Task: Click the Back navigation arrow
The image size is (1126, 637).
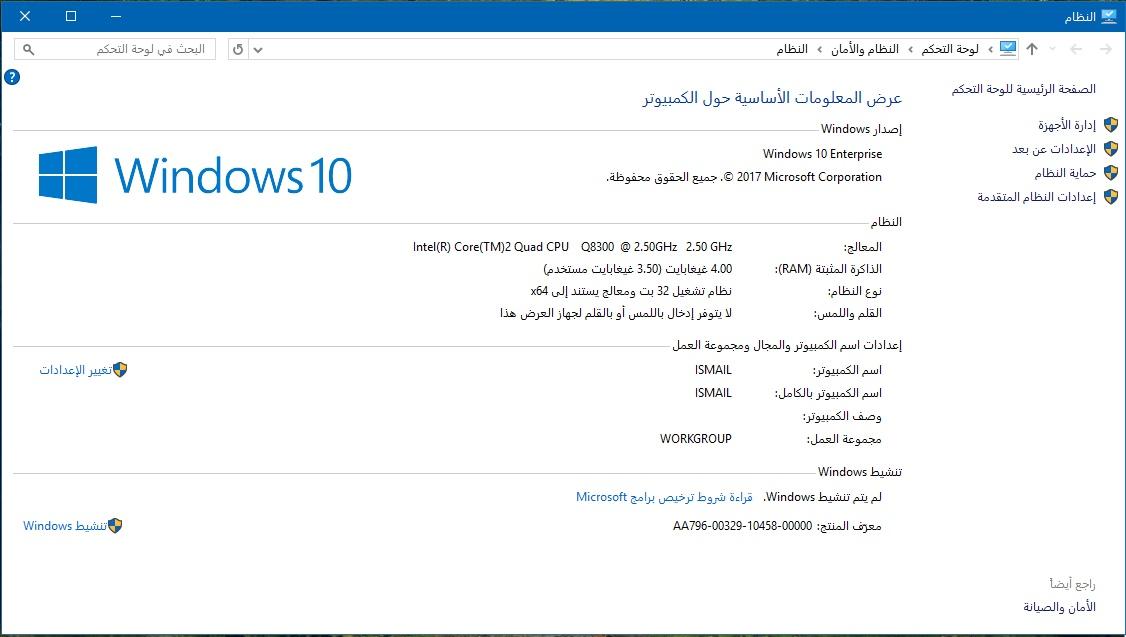Action: 1076,49
